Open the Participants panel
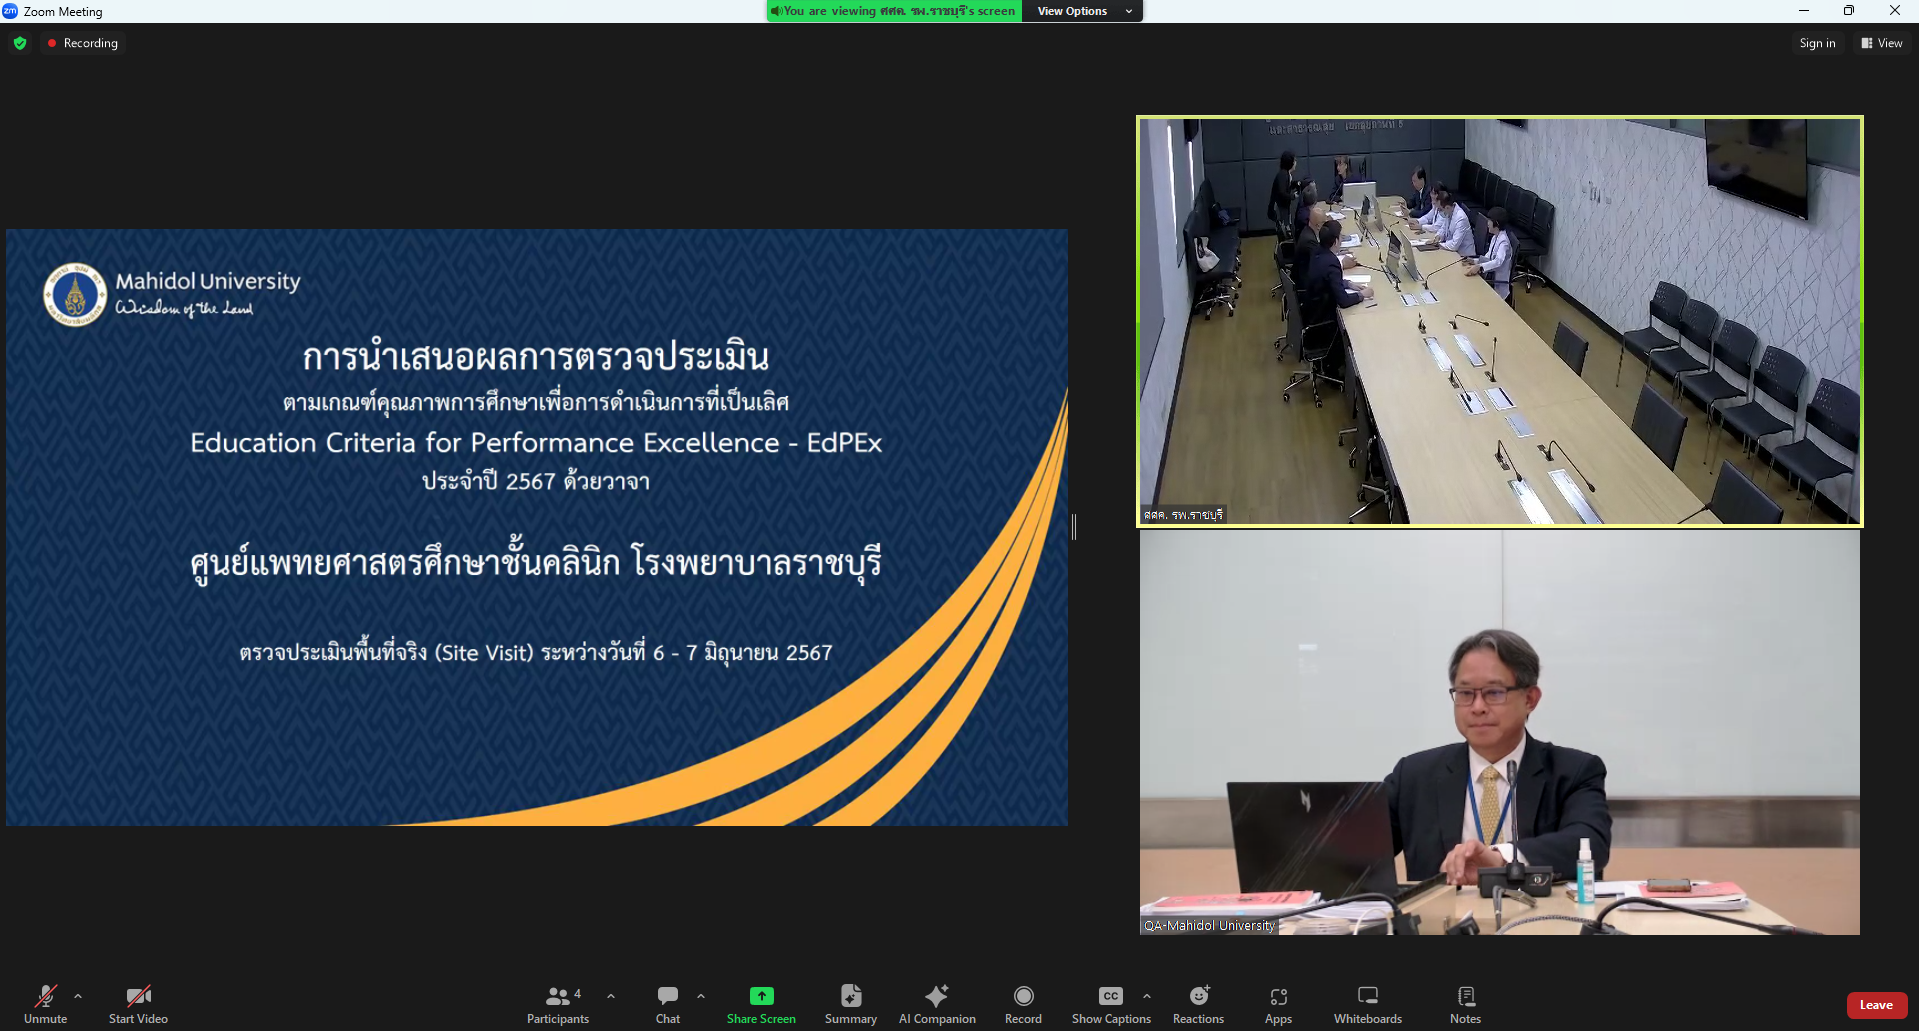The width and height of the screenshot is (1919, 1031). 558,1004
